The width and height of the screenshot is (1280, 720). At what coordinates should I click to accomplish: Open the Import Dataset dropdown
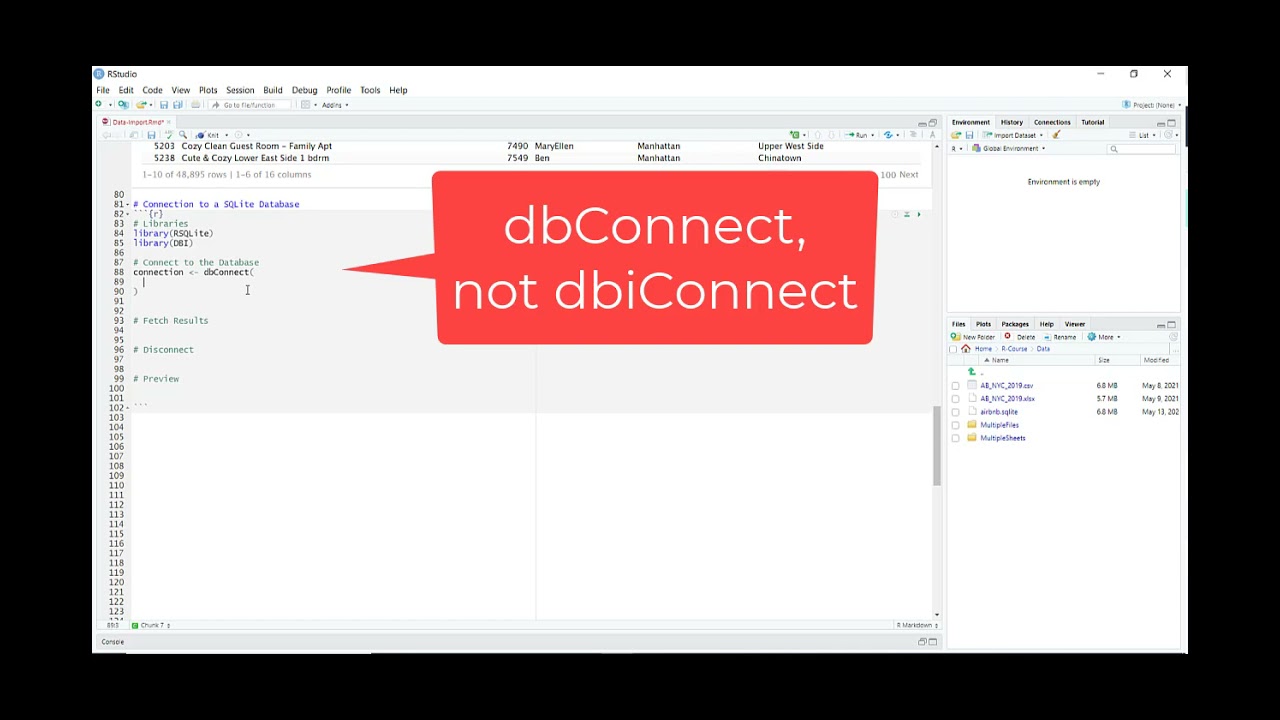click(1013, 135)
